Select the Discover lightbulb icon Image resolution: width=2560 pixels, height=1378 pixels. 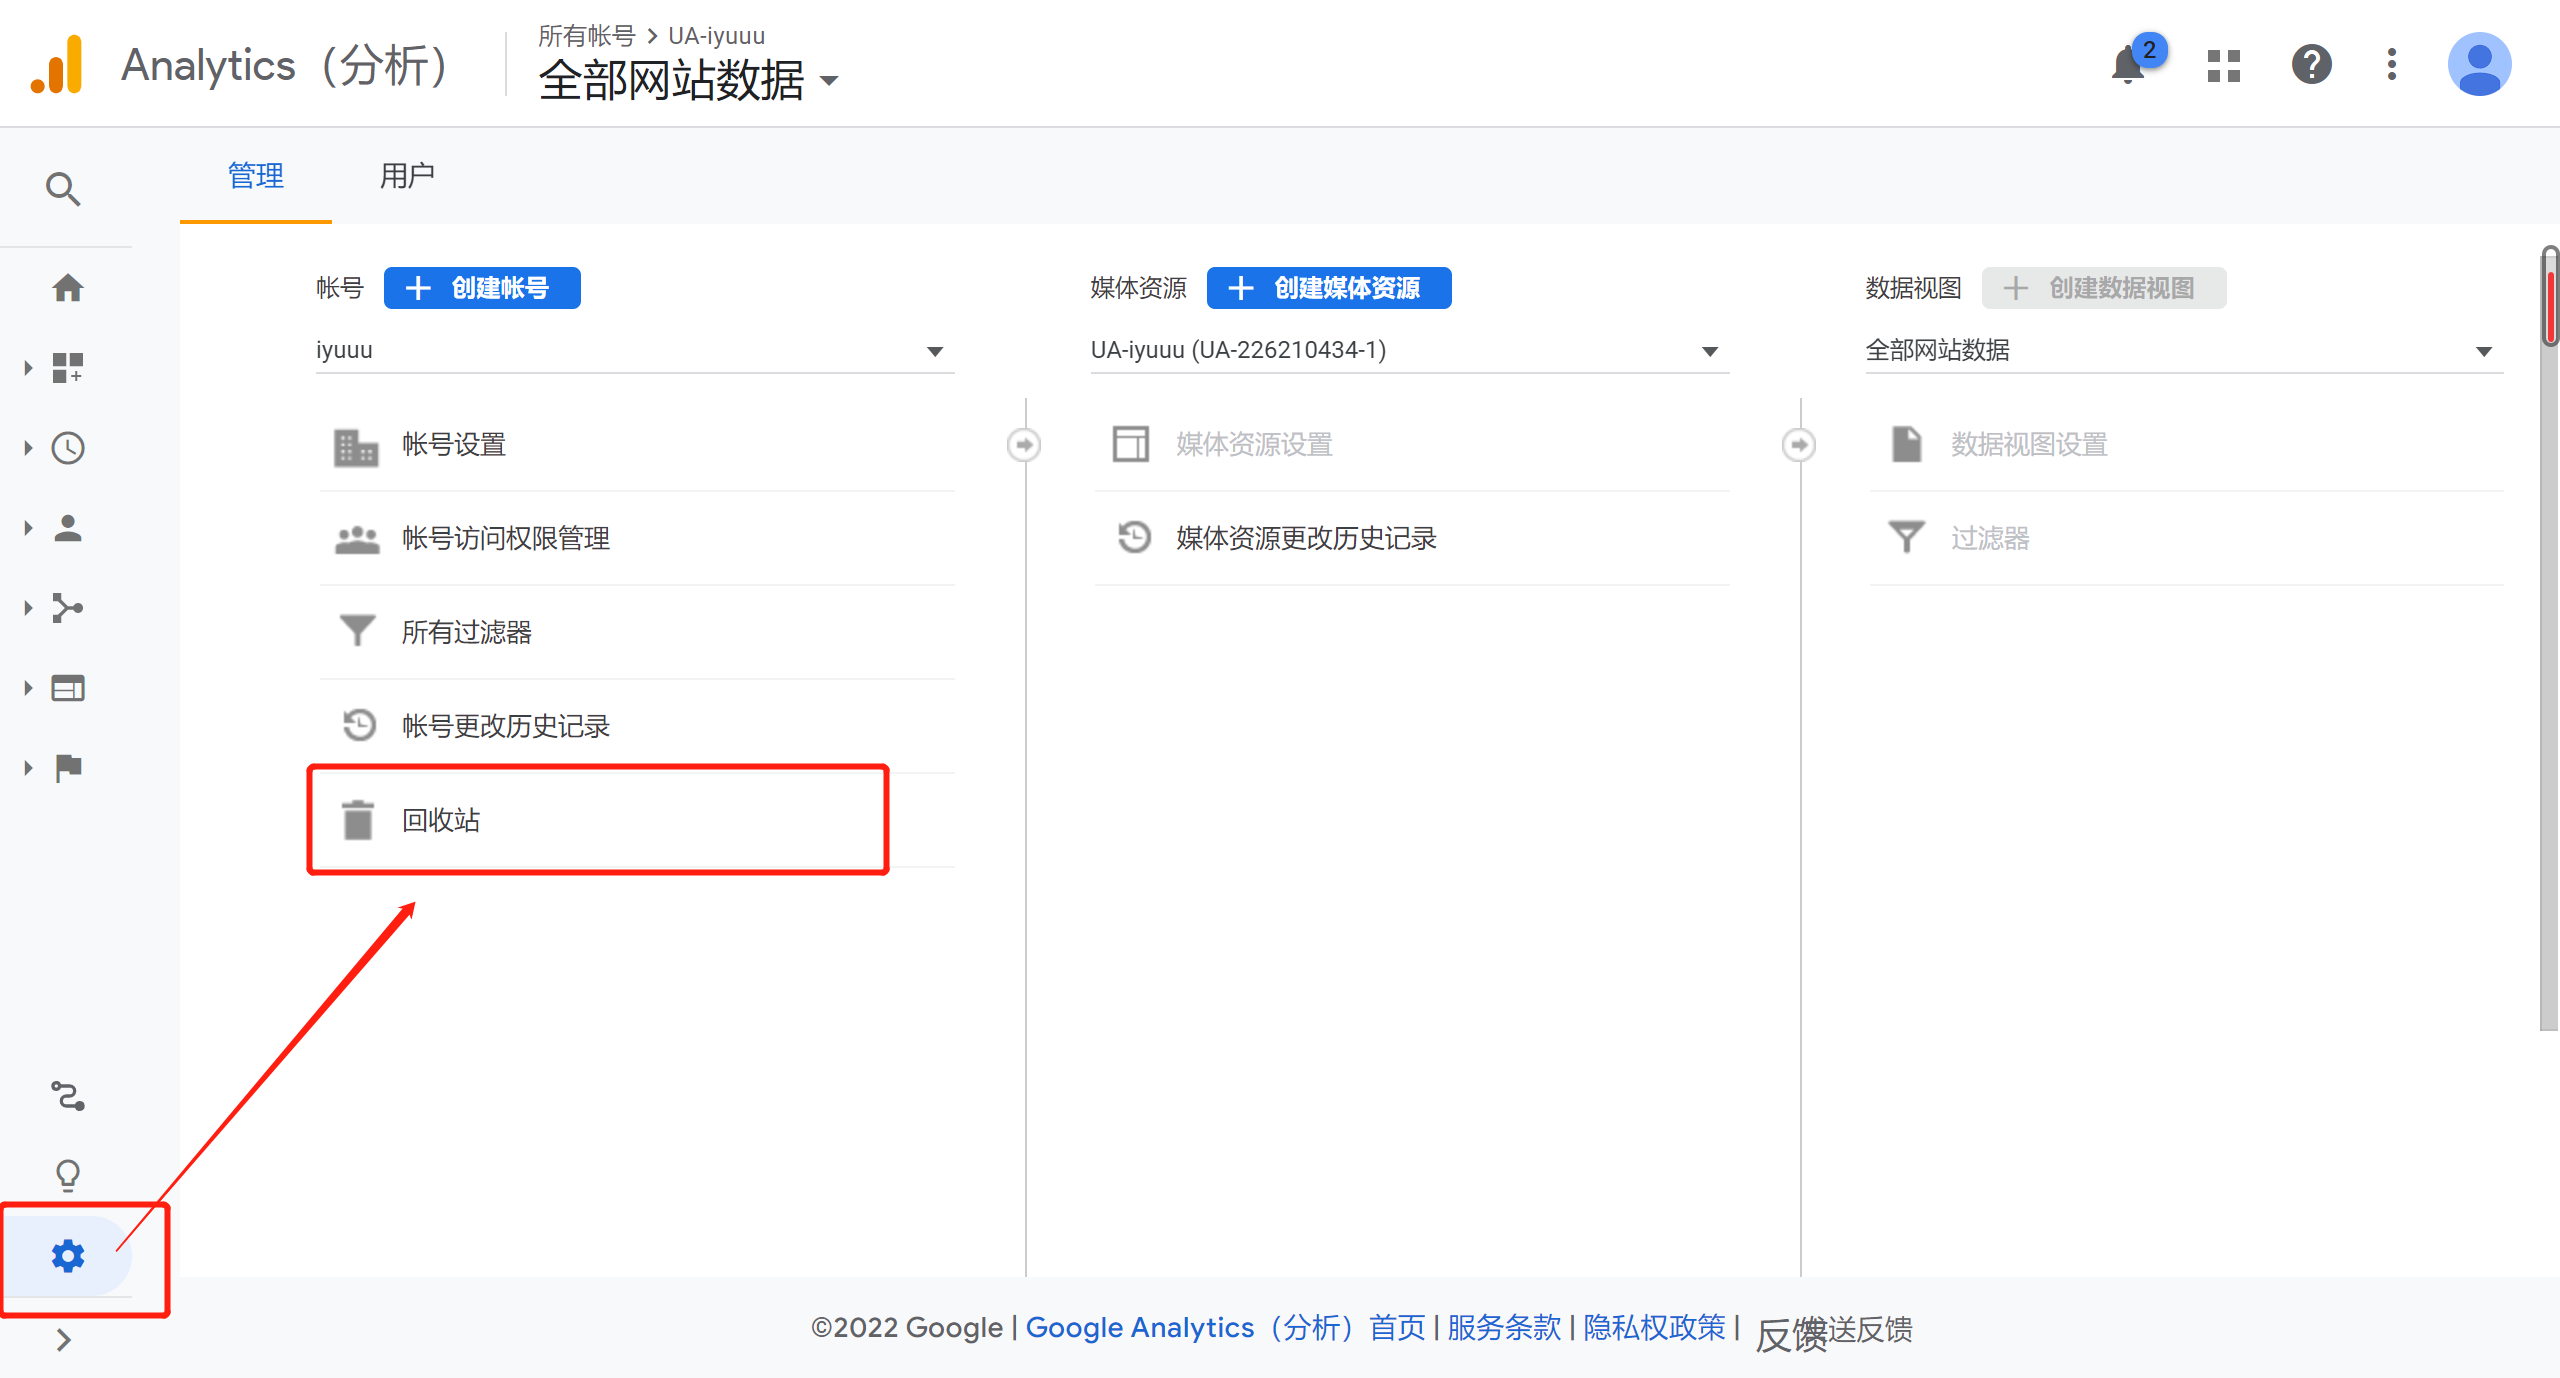67,1174
